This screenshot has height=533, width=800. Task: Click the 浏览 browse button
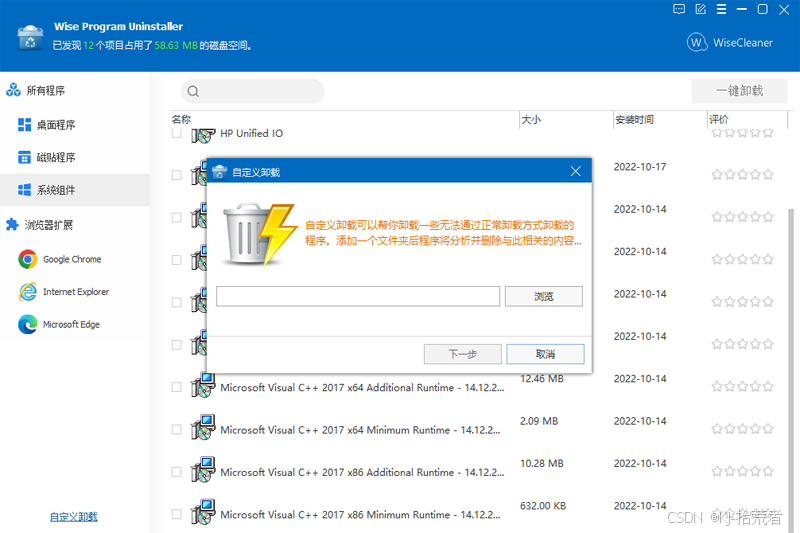pyautogui.click(x=544, y=296)
